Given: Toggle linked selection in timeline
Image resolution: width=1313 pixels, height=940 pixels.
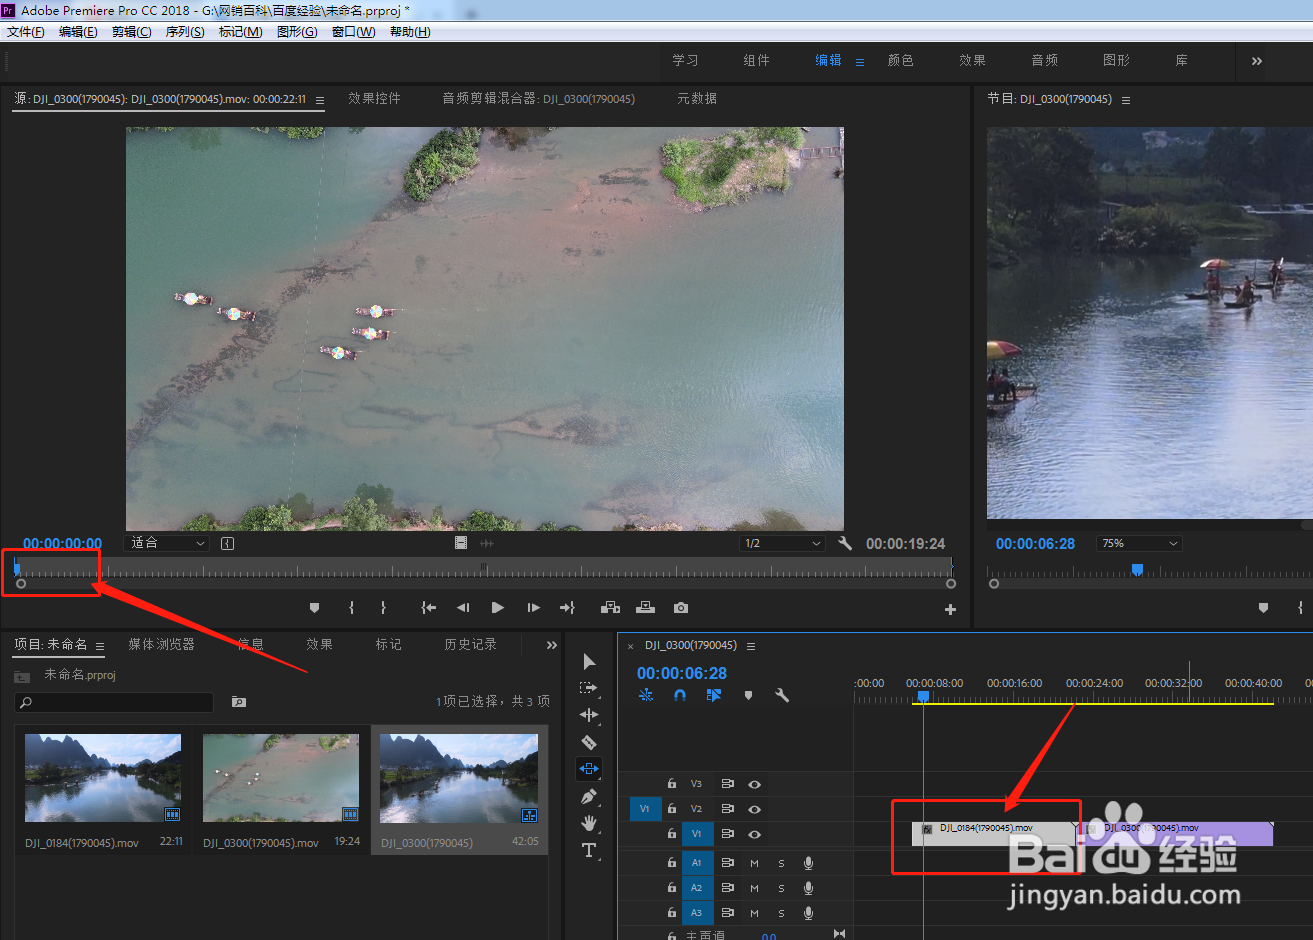Looking at the screenshot, I should (x=714, y=695).
